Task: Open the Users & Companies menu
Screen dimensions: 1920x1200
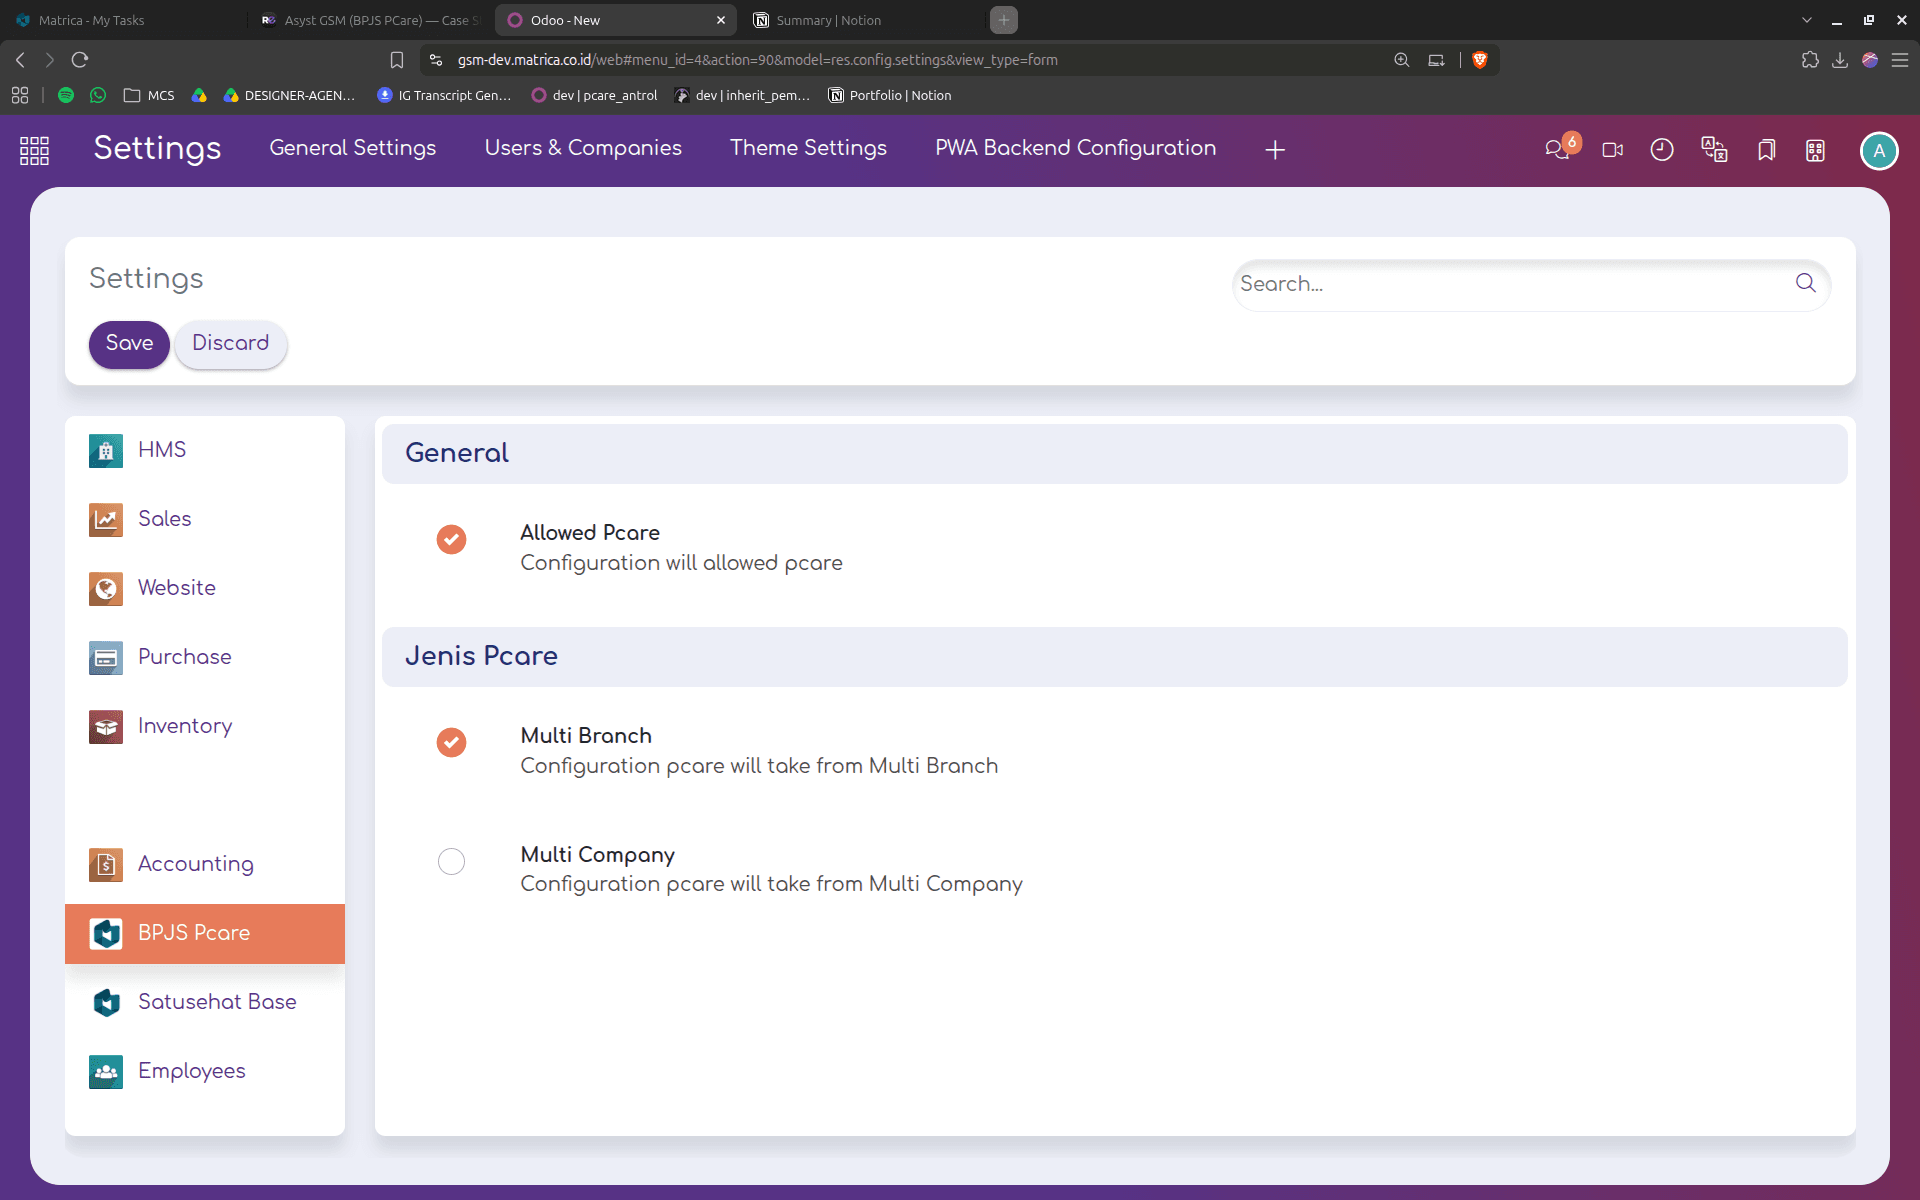Action: (583, 148)
